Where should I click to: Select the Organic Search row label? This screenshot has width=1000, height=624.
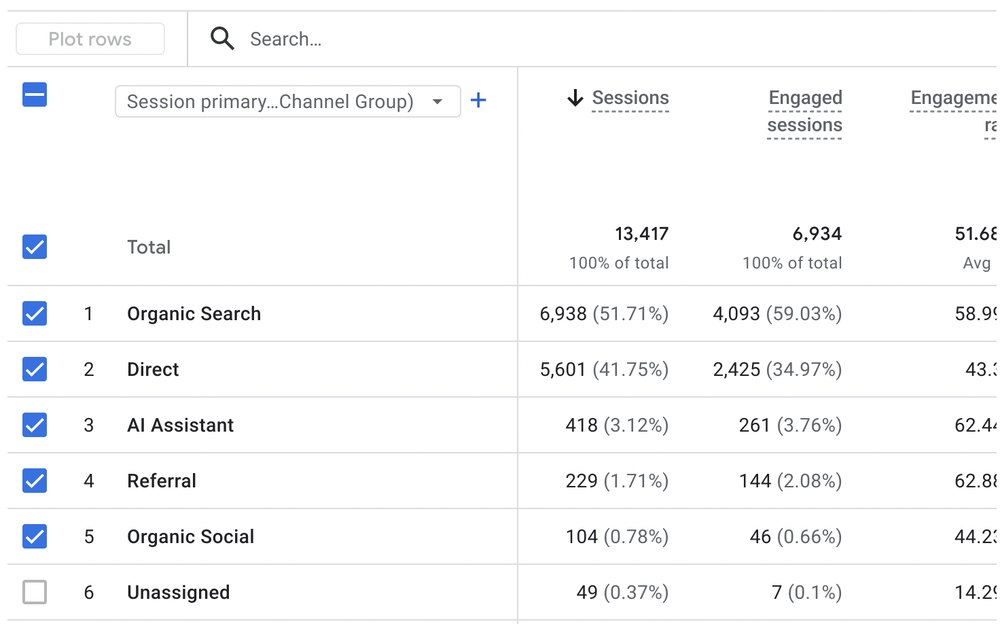[x=194, y=314]
